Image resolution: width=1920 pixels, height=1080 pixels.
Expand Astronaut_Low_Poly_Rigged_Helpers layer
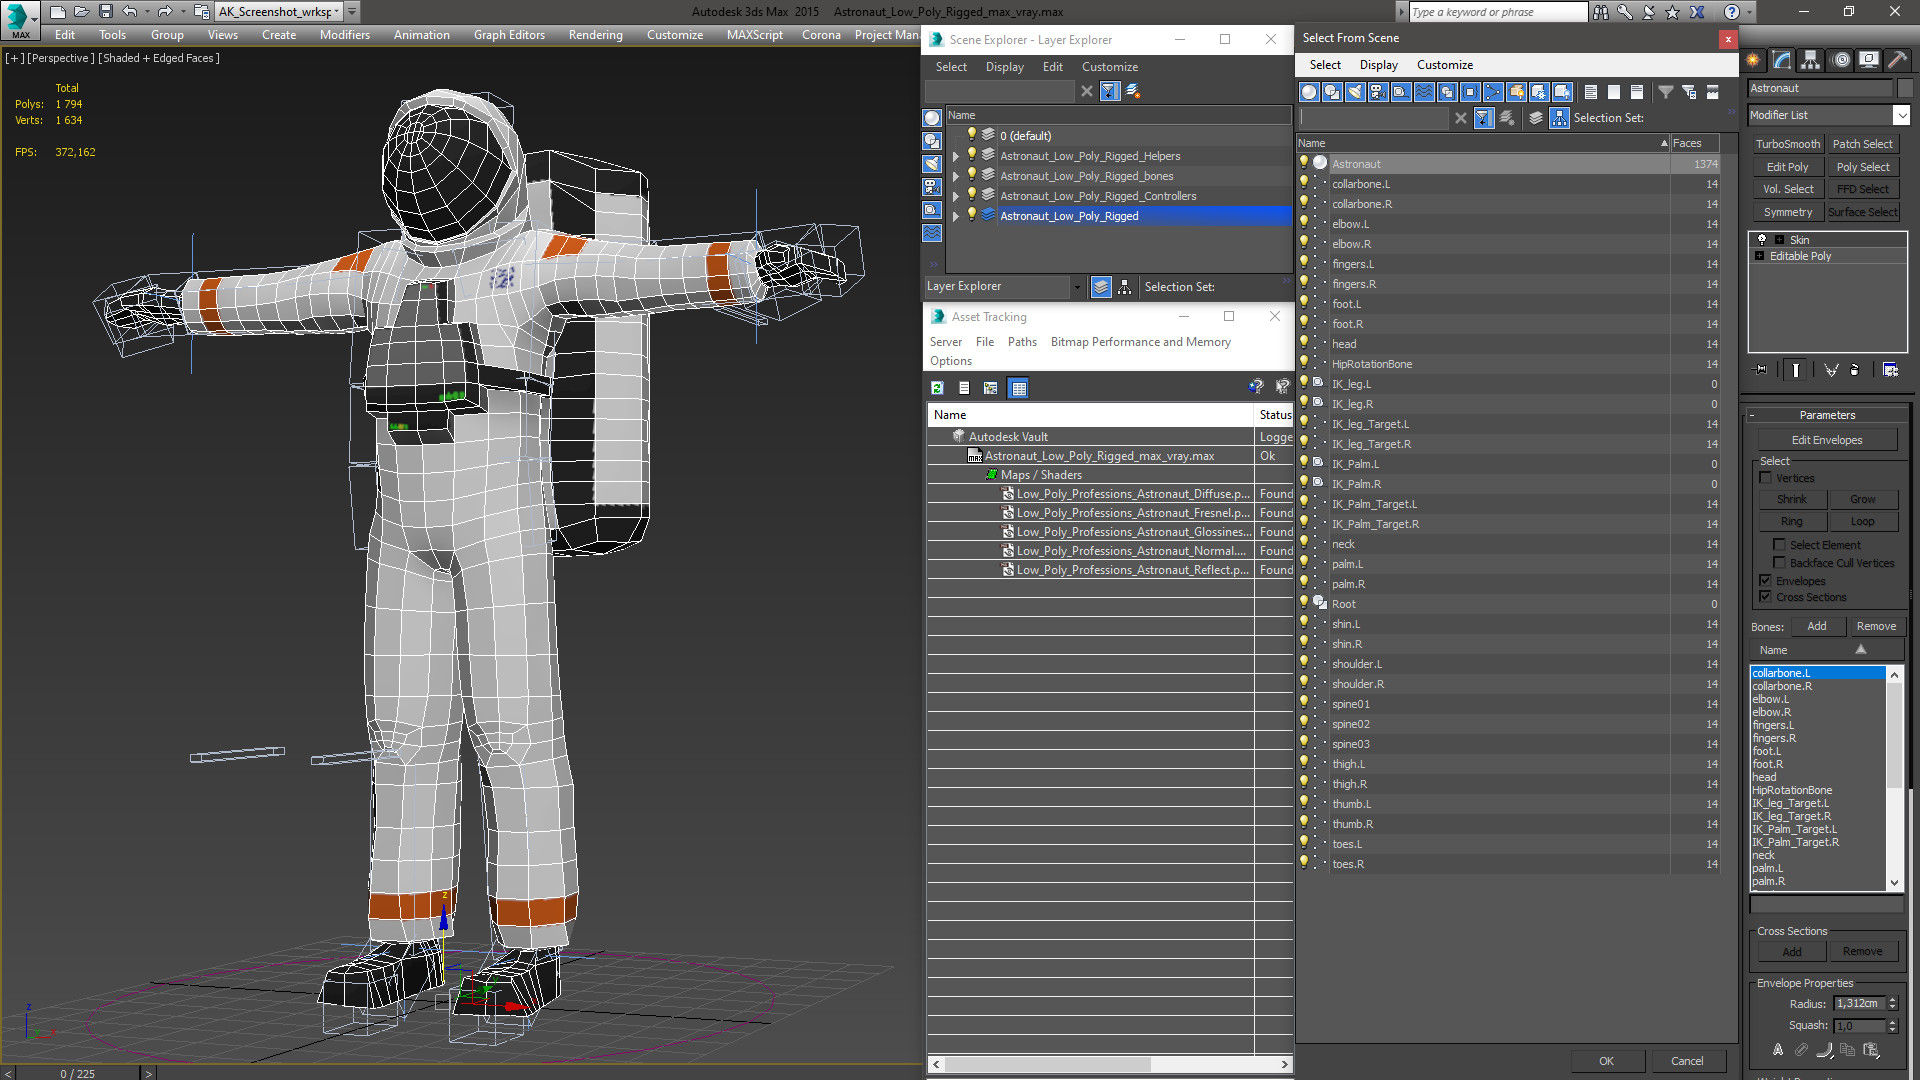pyautogui.click(x=956, y=156)
